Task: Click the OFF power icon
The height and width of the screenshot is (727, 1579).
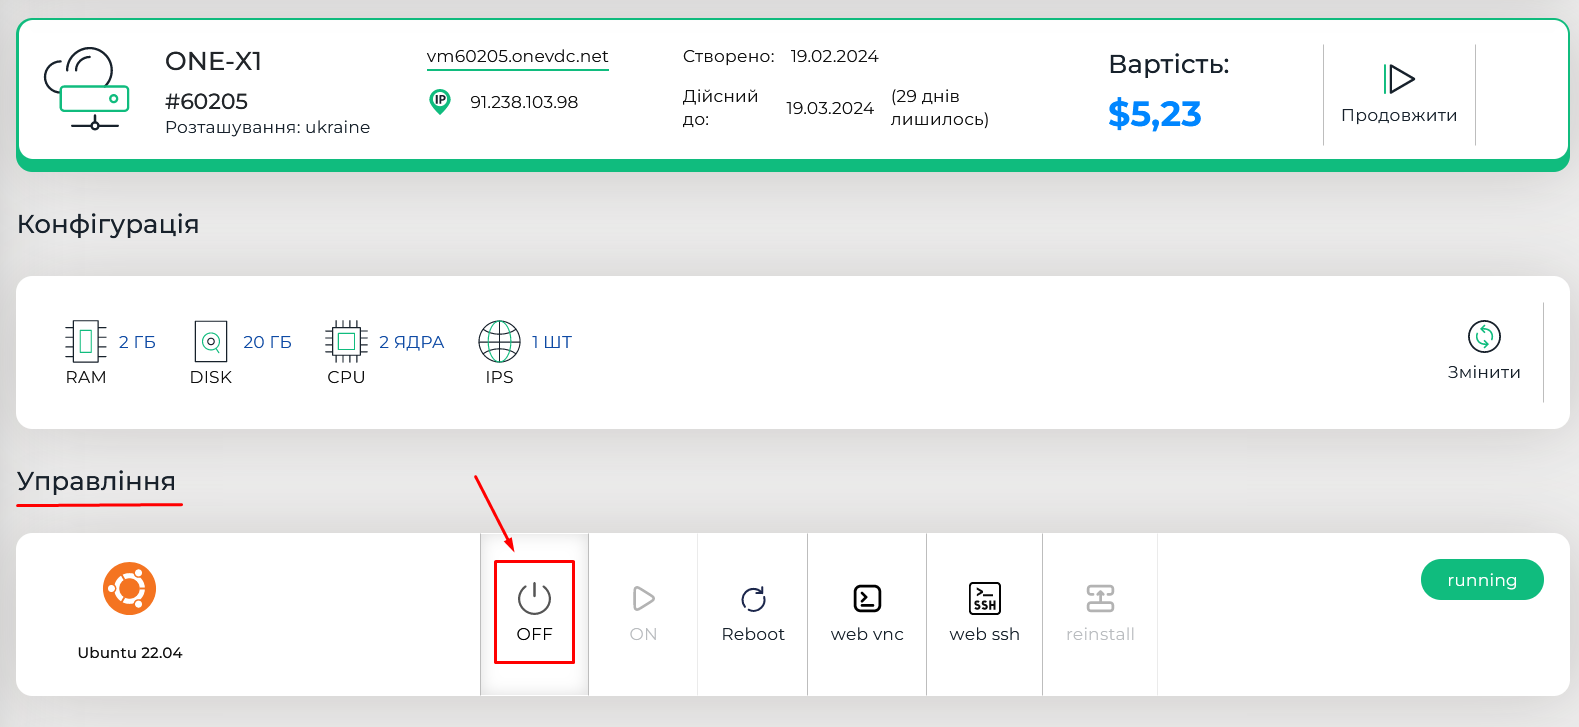Action: click(x=534, y=598)
